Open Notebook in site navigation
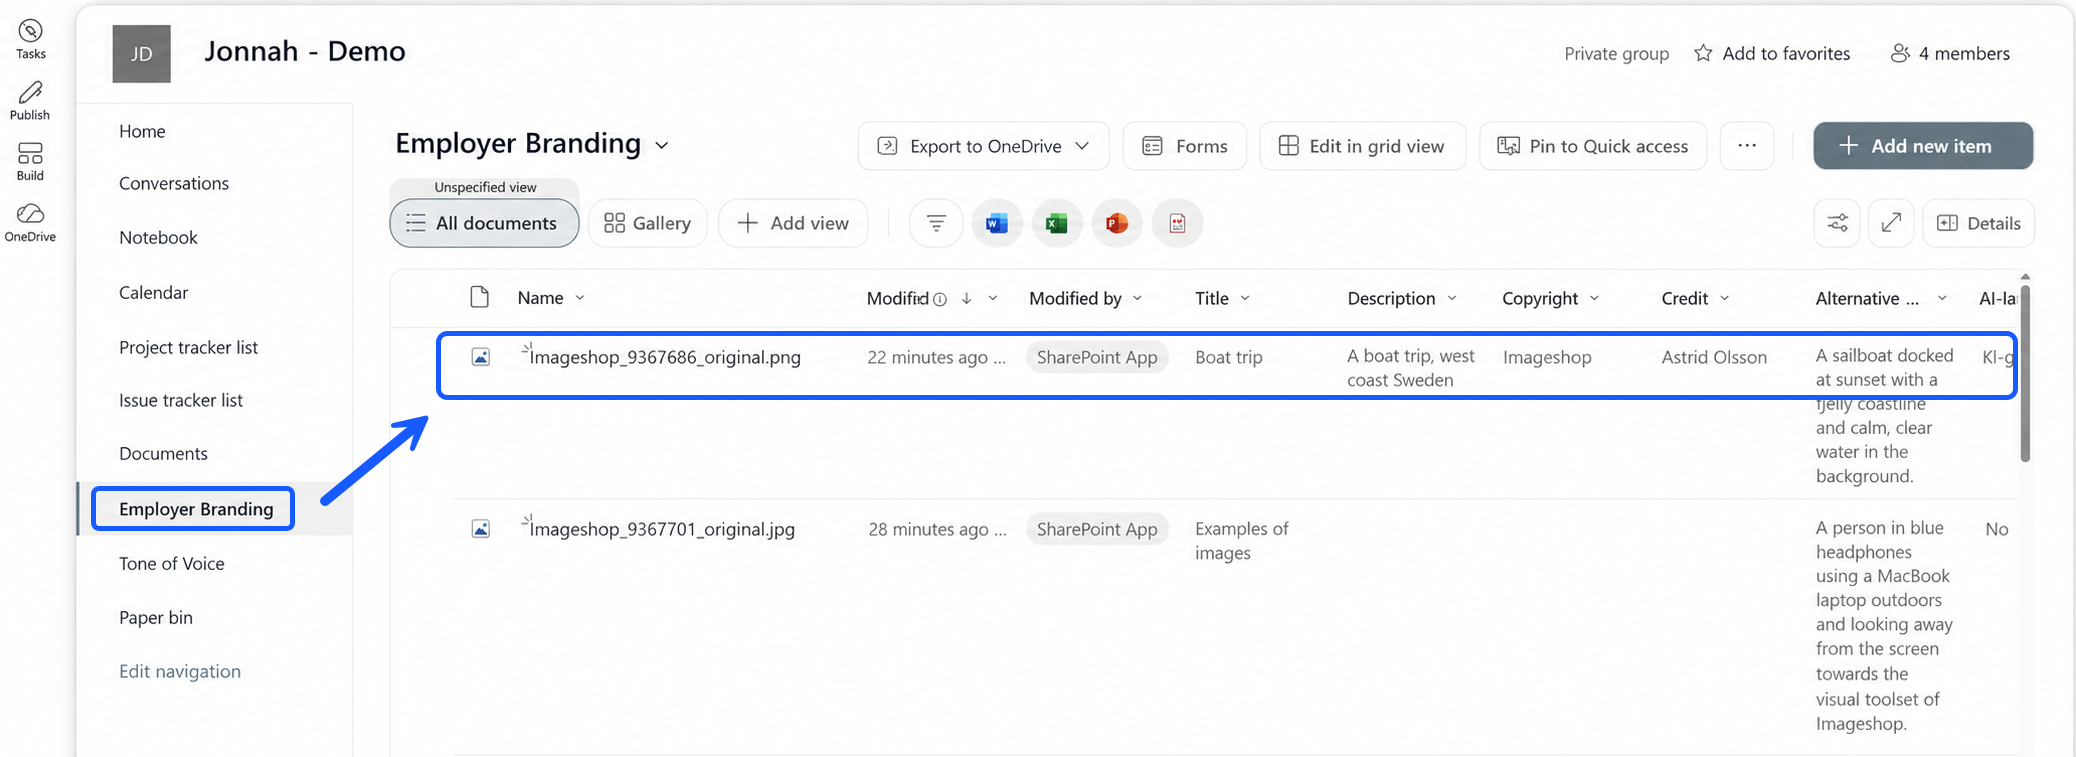Viewport: 2076px width, 757px height. pyautogui.click(x=158, y=237)
